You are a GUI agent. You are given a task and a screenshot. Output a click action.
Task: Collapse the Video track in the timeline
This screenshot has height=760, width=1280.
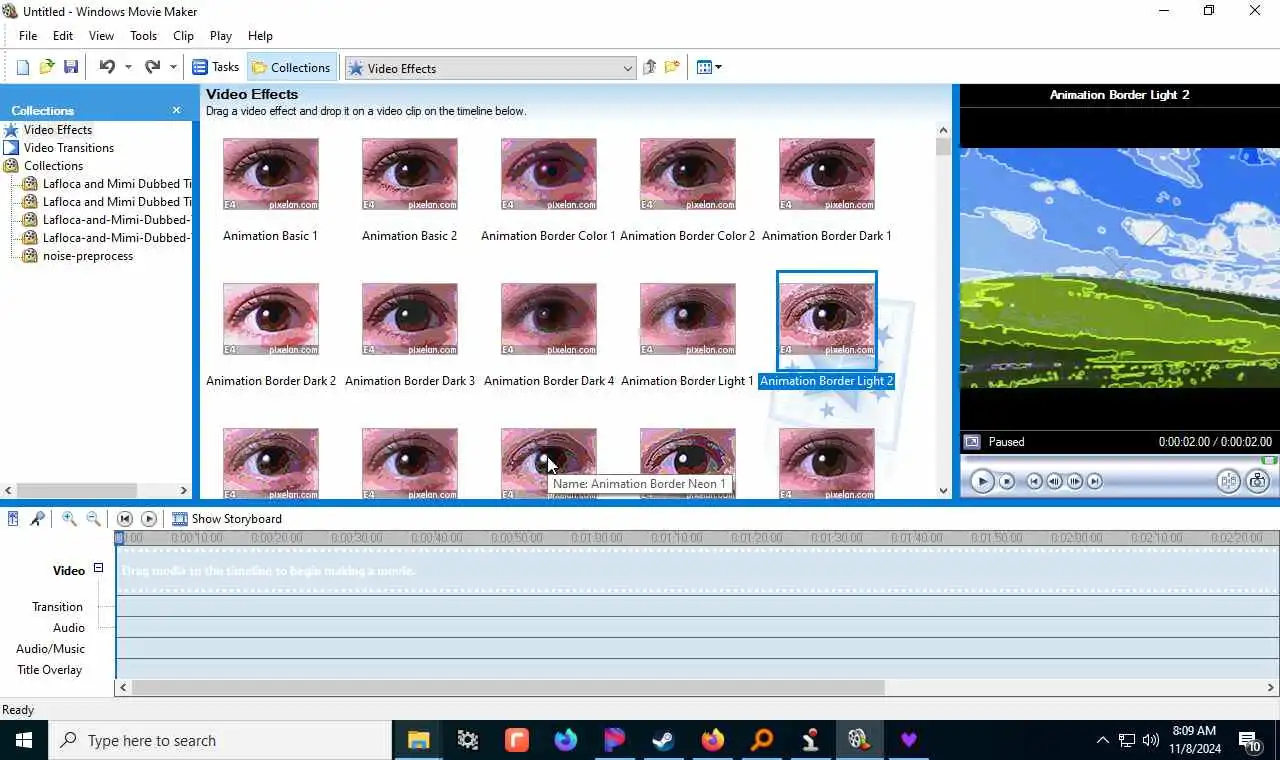pos(98,568)
